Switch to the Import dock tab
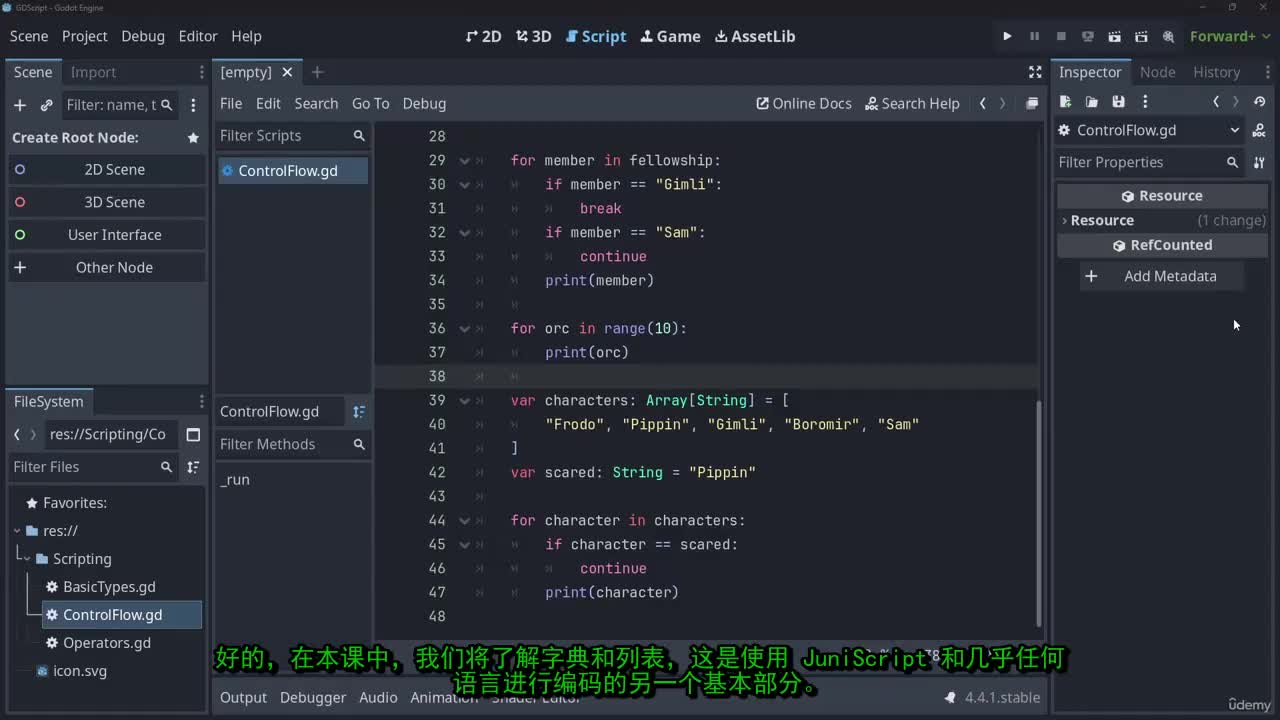Screen dimensions: 1280x720 click(x=93, y=72)
